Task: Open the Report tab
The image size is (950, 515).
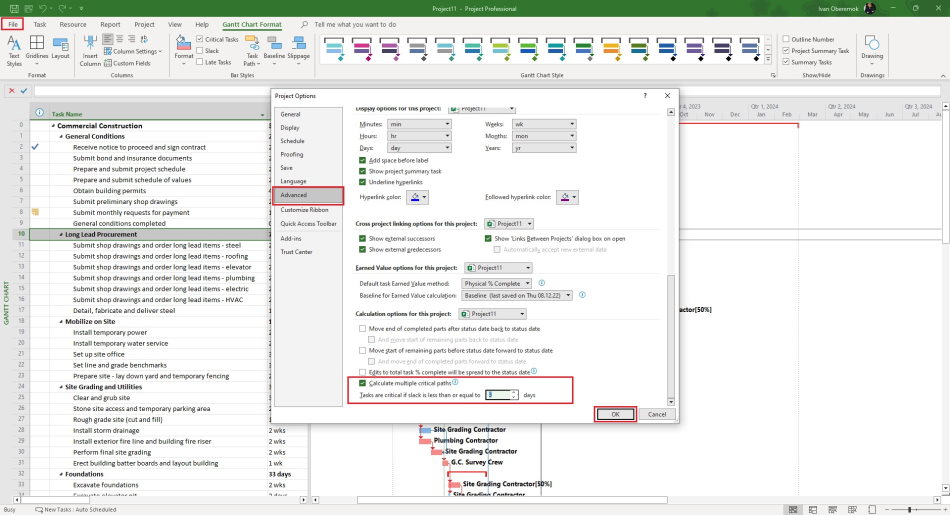Action: point(110,24)
